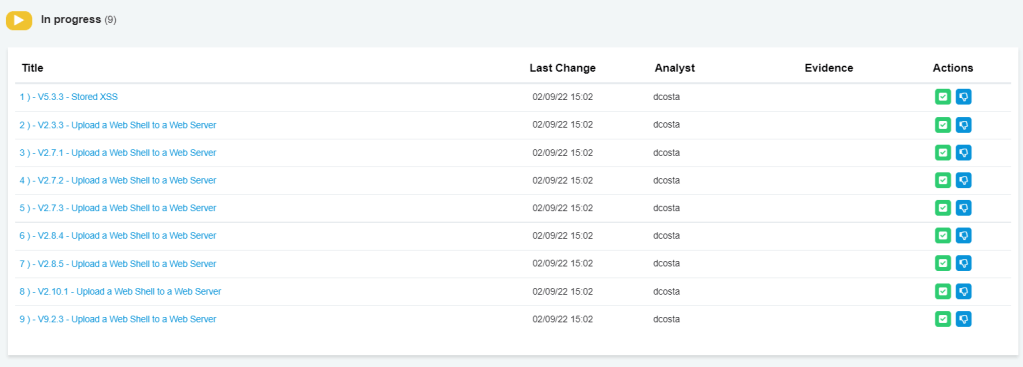Click the yellow In progress play icon
The width and height of the screenshot is (1023, 367).
click(19, 20)
